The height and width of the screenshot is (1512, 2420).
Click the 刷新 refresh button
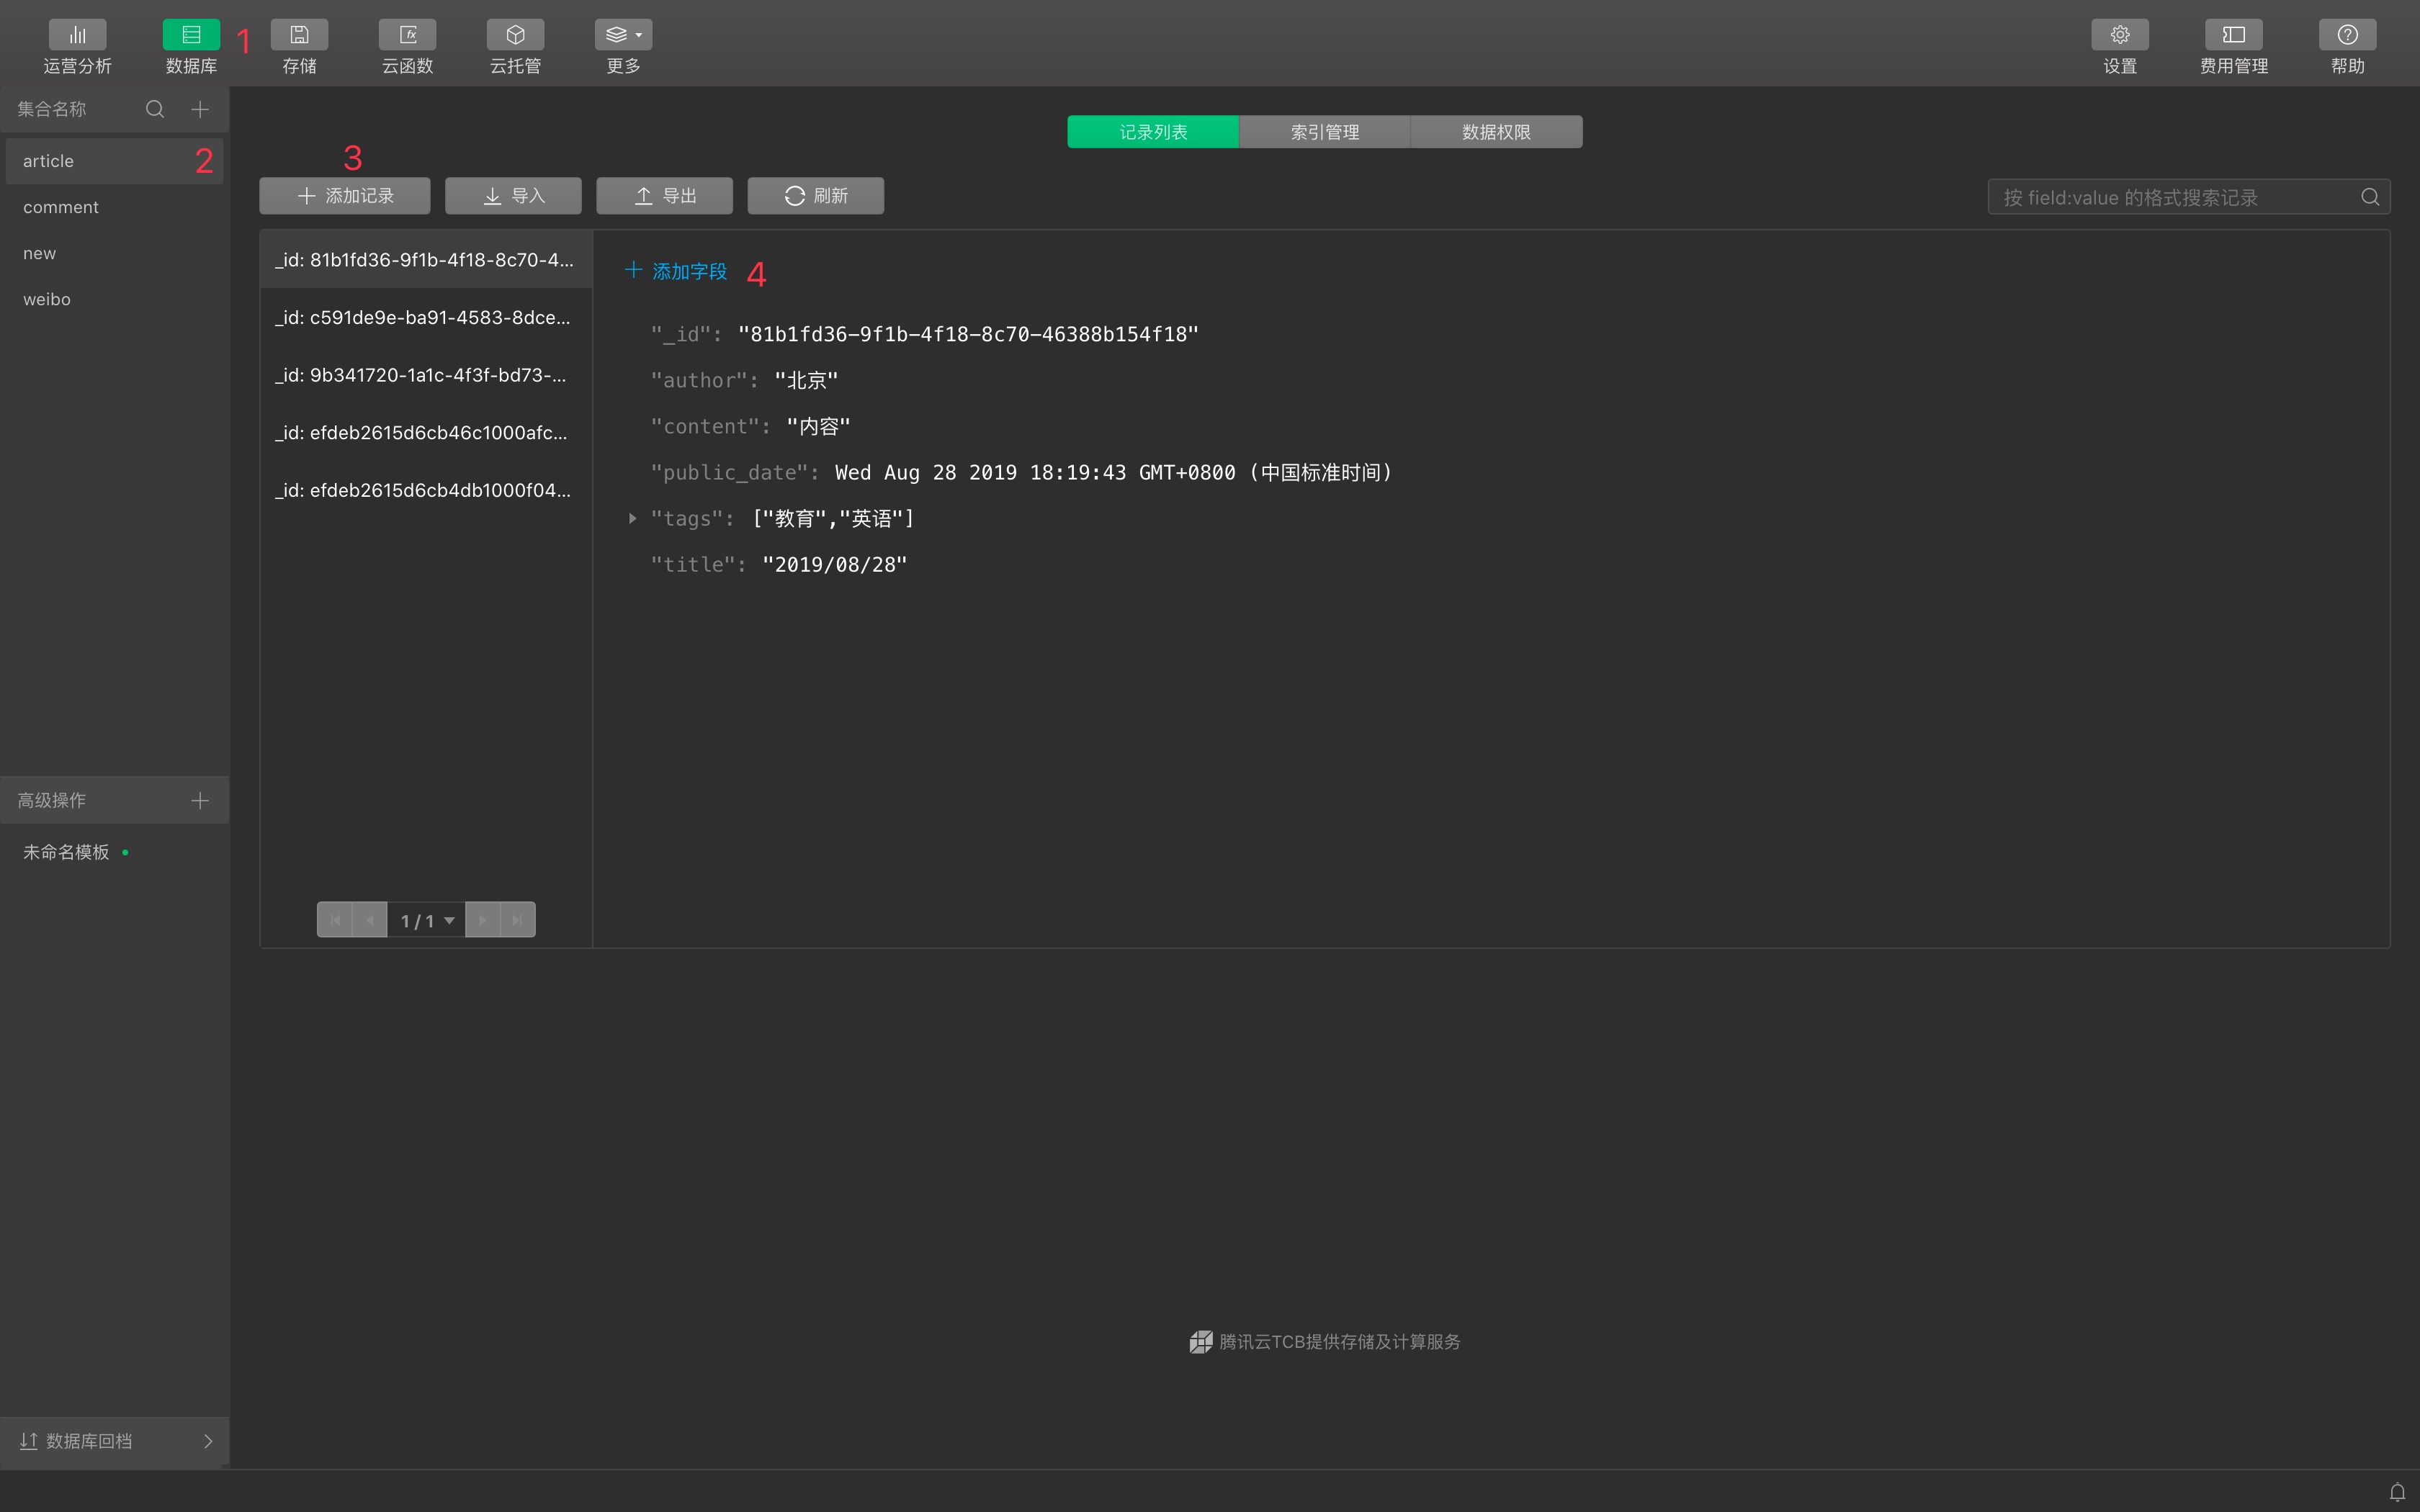[x=816, y=196]
